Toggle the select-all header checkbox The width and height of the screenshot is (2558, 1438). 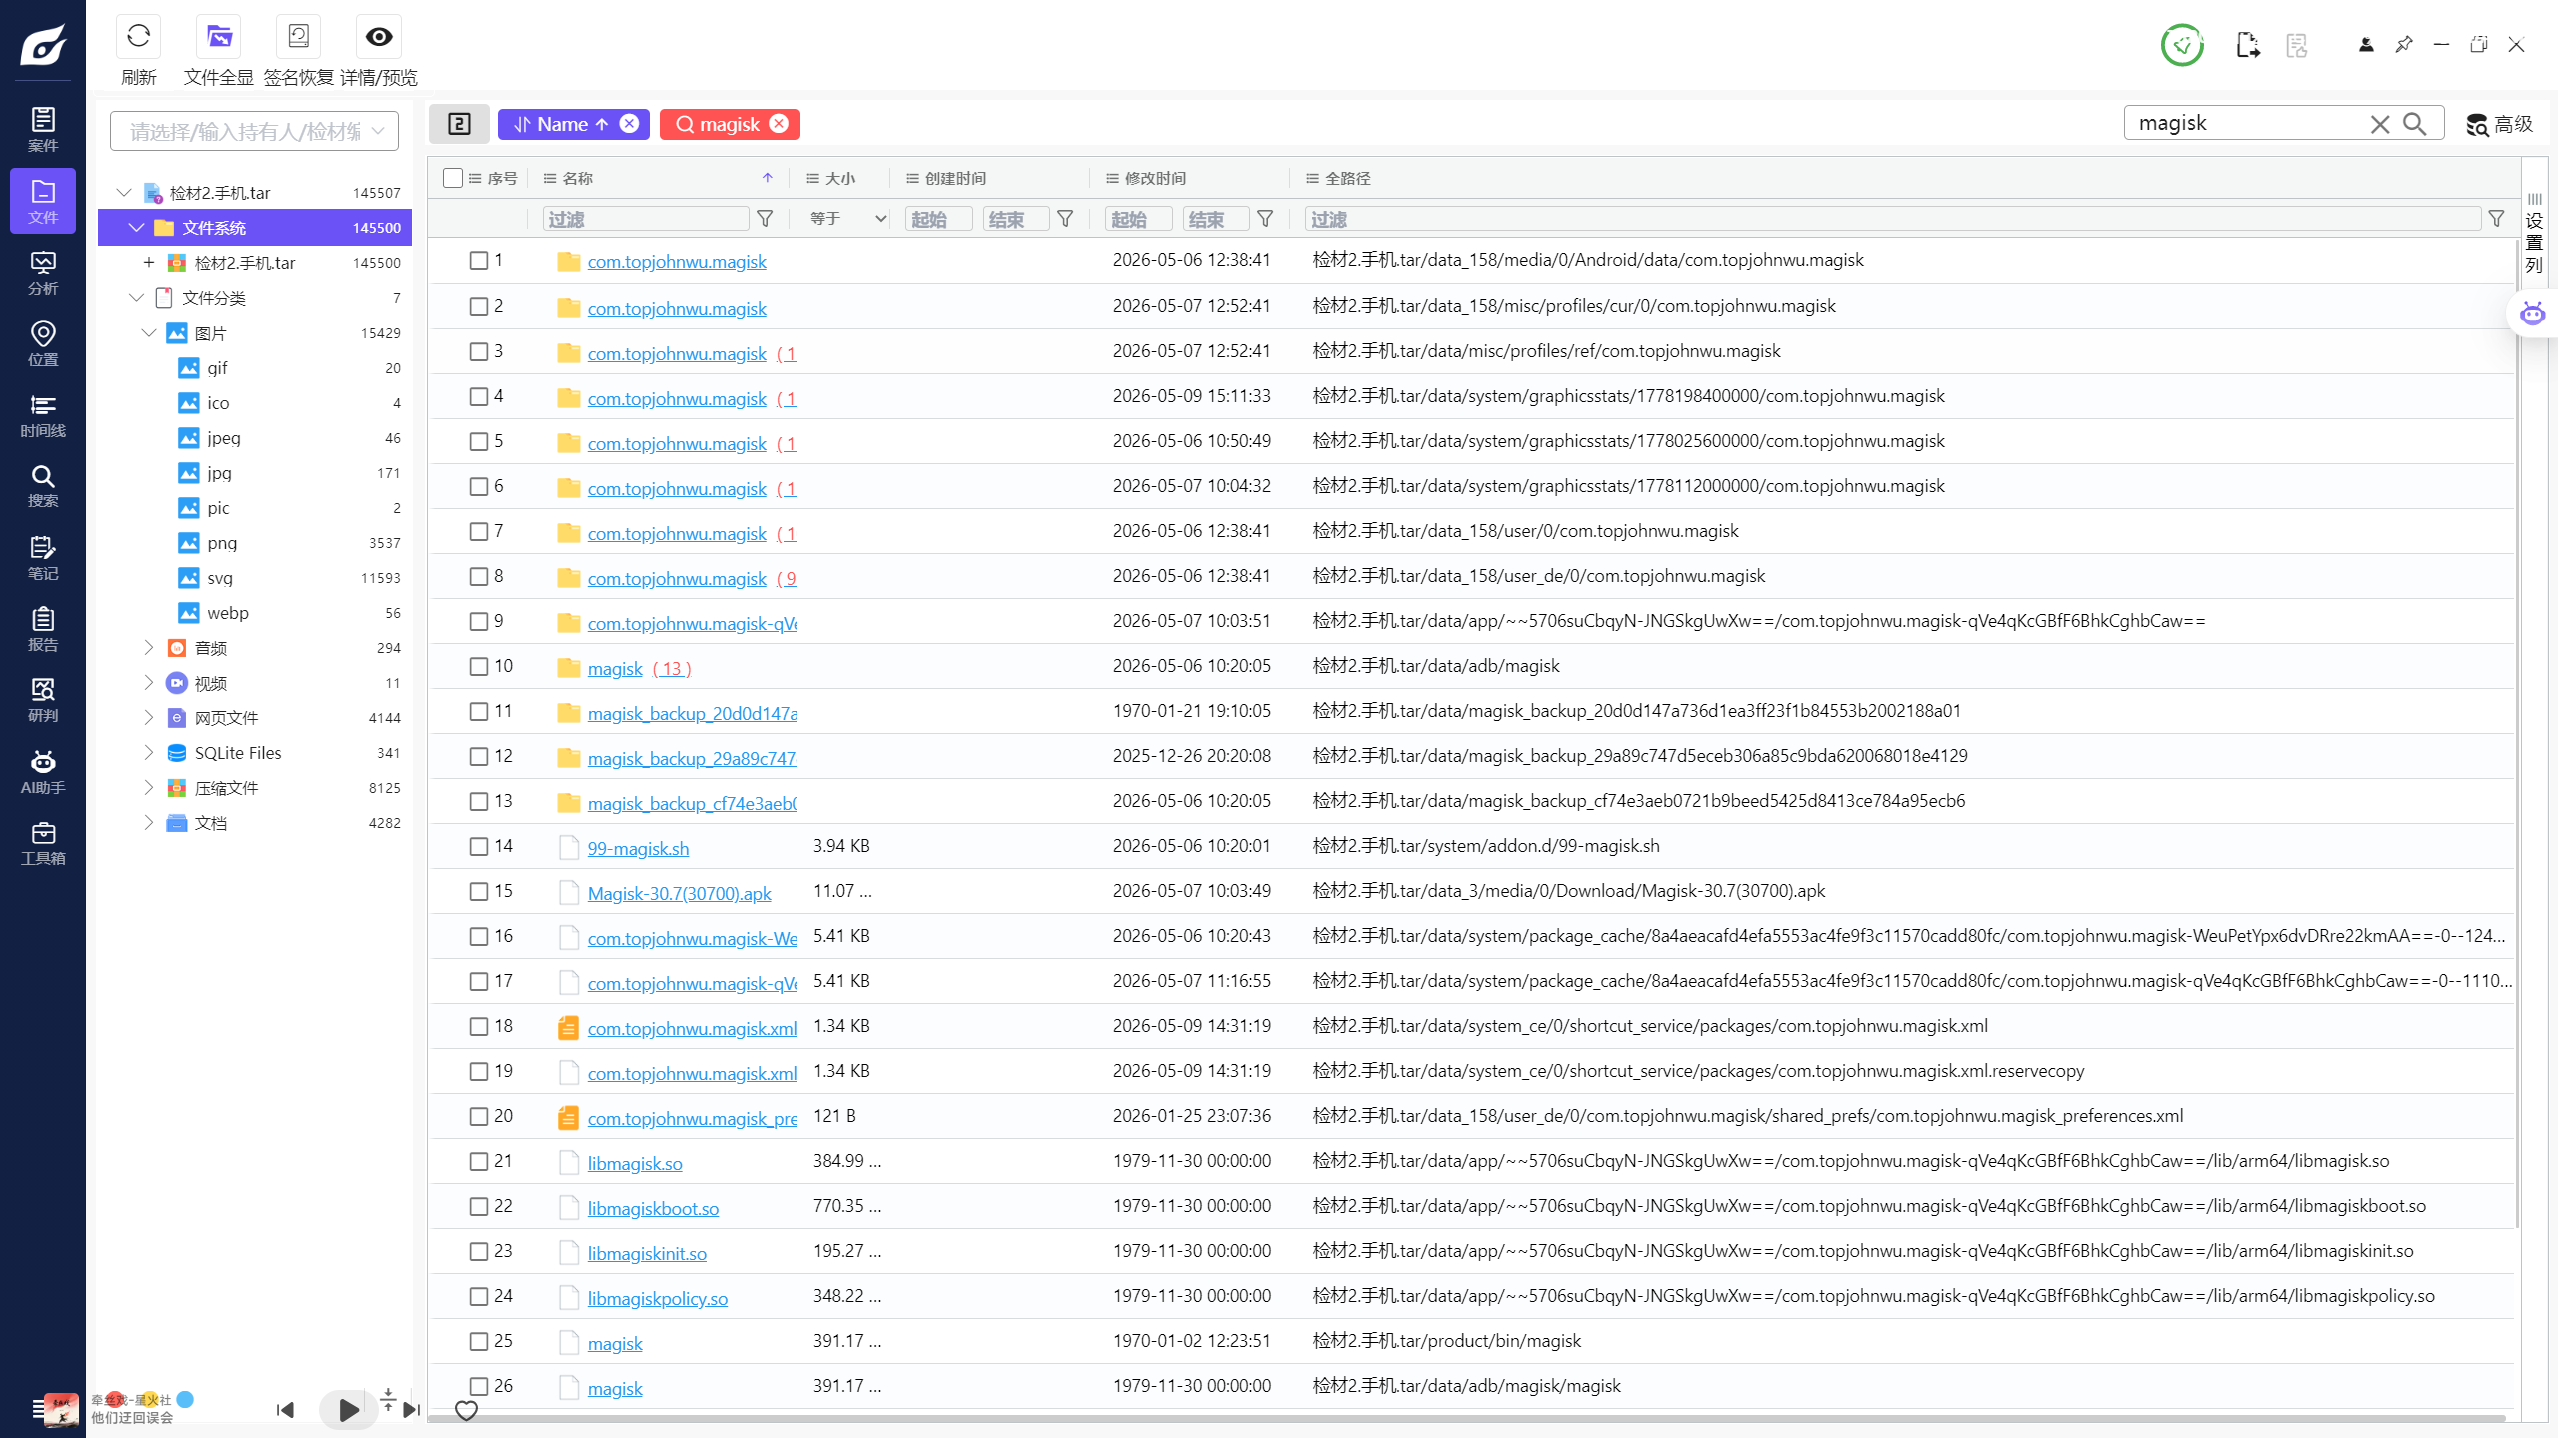[453, 178]
